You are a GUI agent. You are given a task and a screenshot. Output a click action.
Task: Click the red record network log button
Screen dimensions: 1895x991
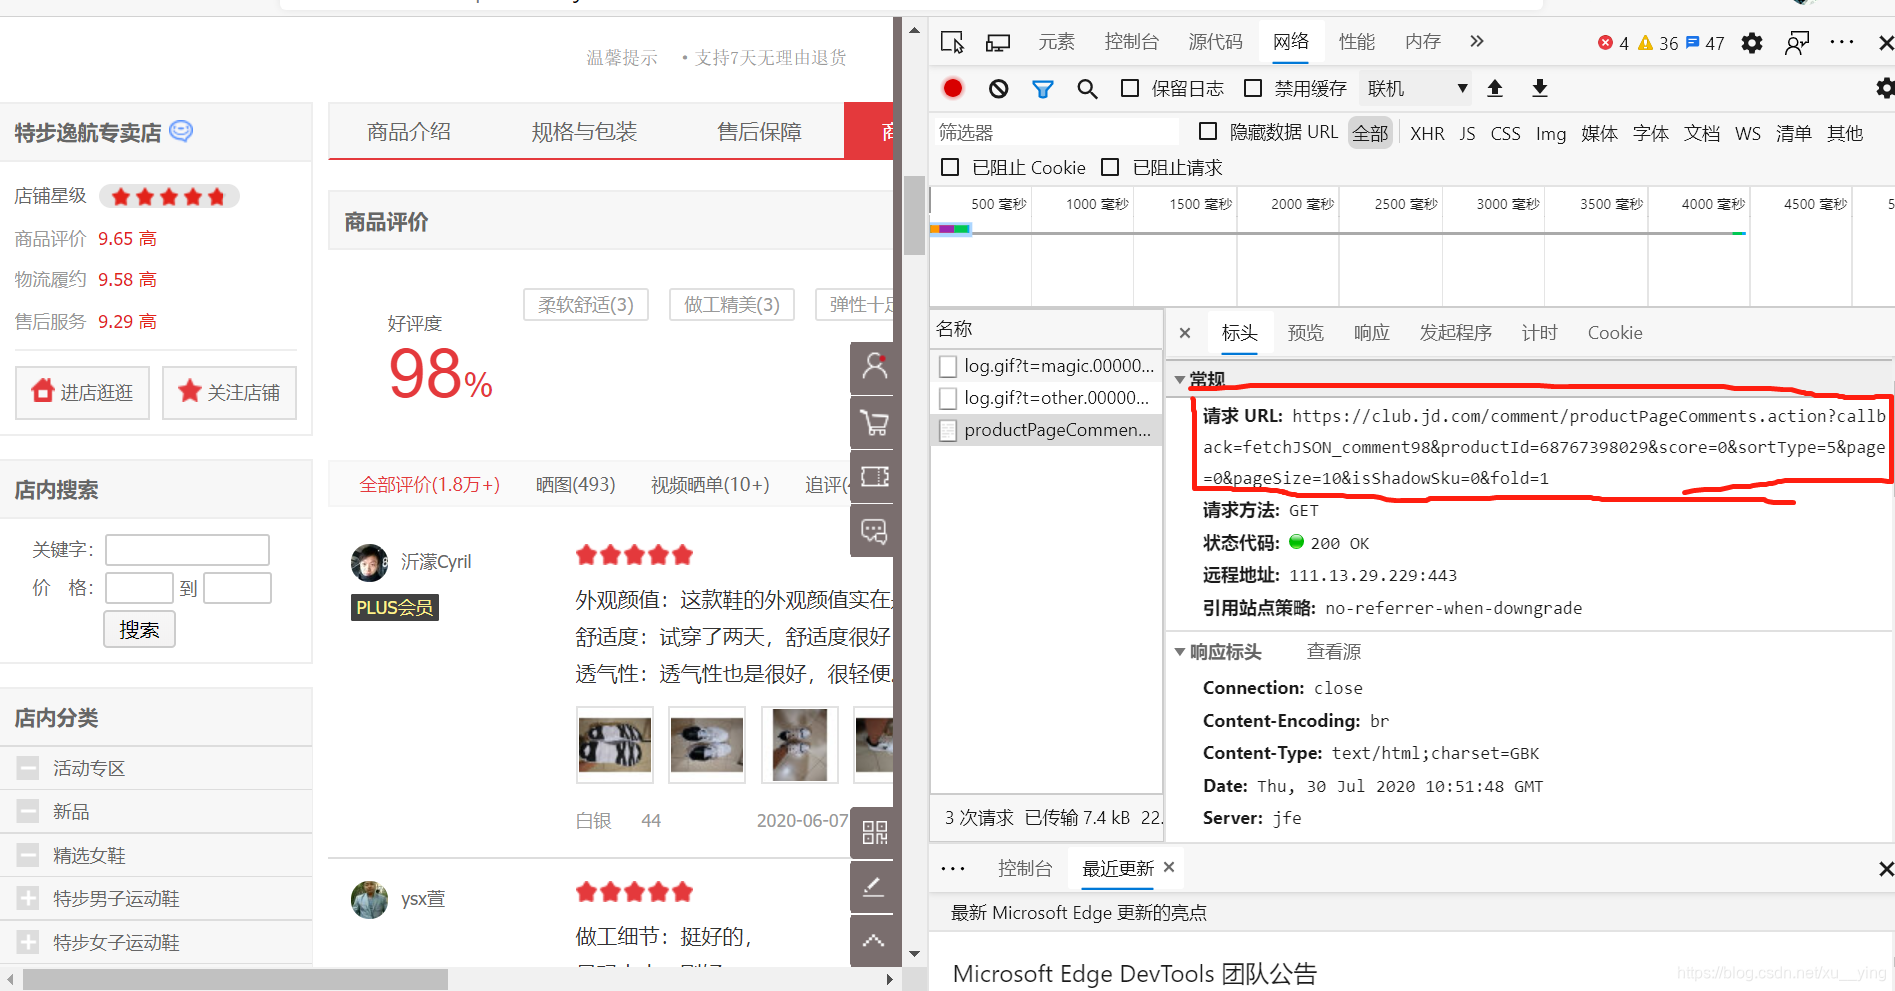coord(953,89)
